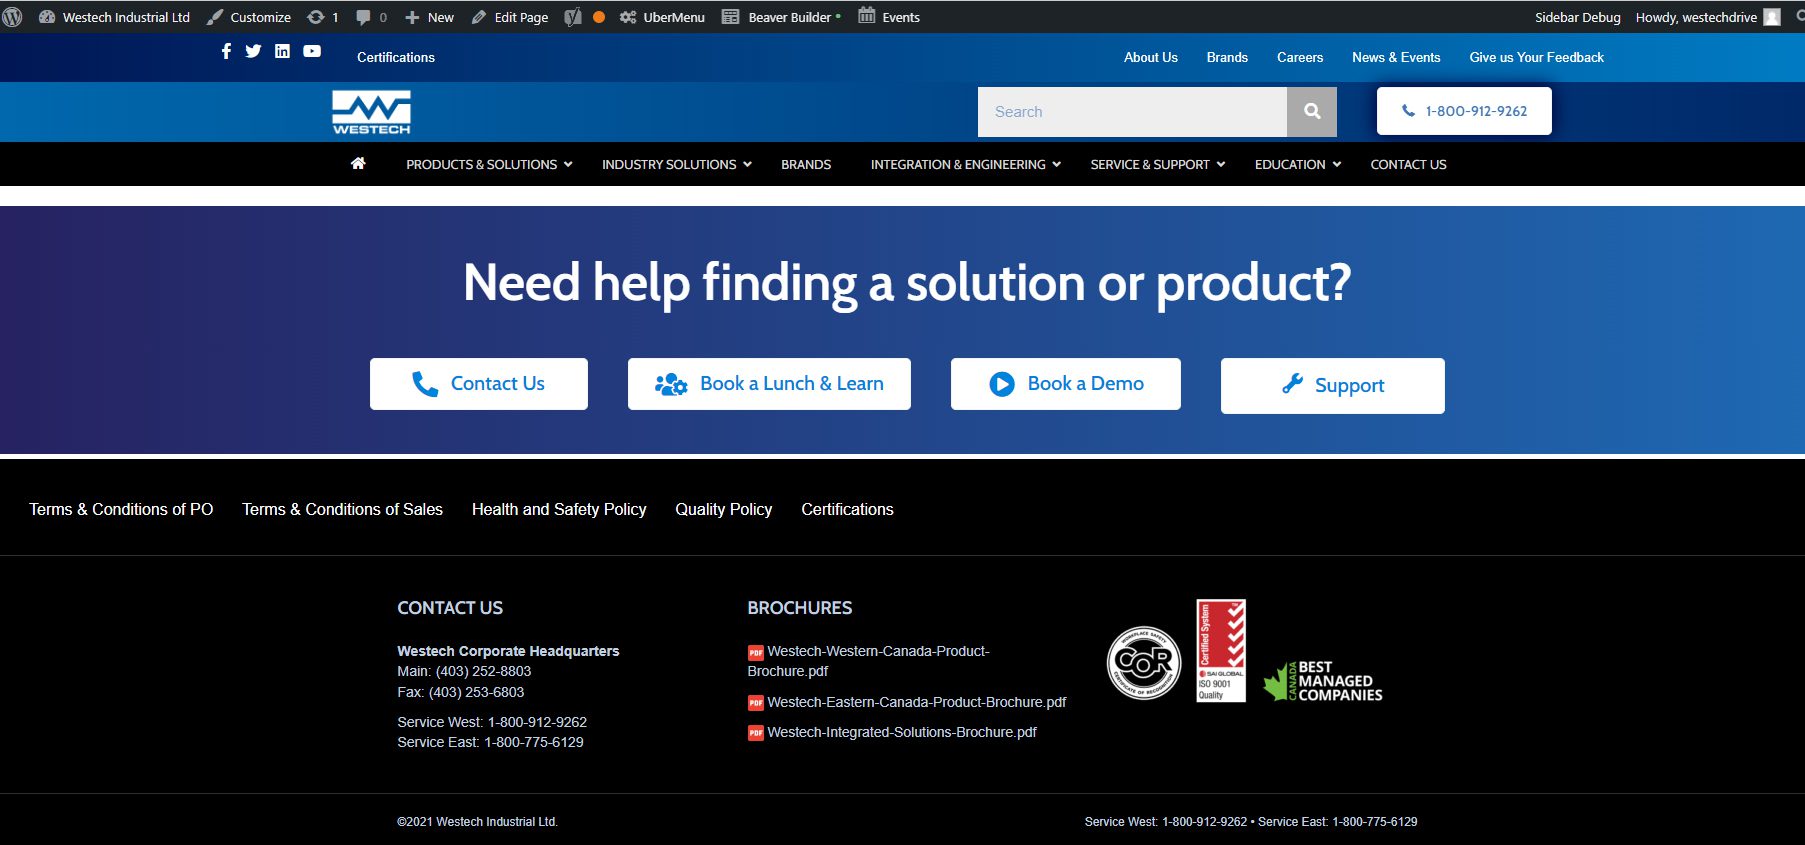
Task: Open the Brands menu item
Action: (806, 165)
